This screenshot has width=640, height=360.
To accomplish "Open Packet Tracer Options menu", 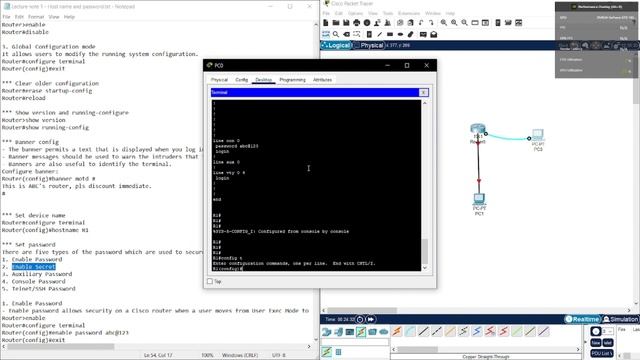I will [356, 13].
